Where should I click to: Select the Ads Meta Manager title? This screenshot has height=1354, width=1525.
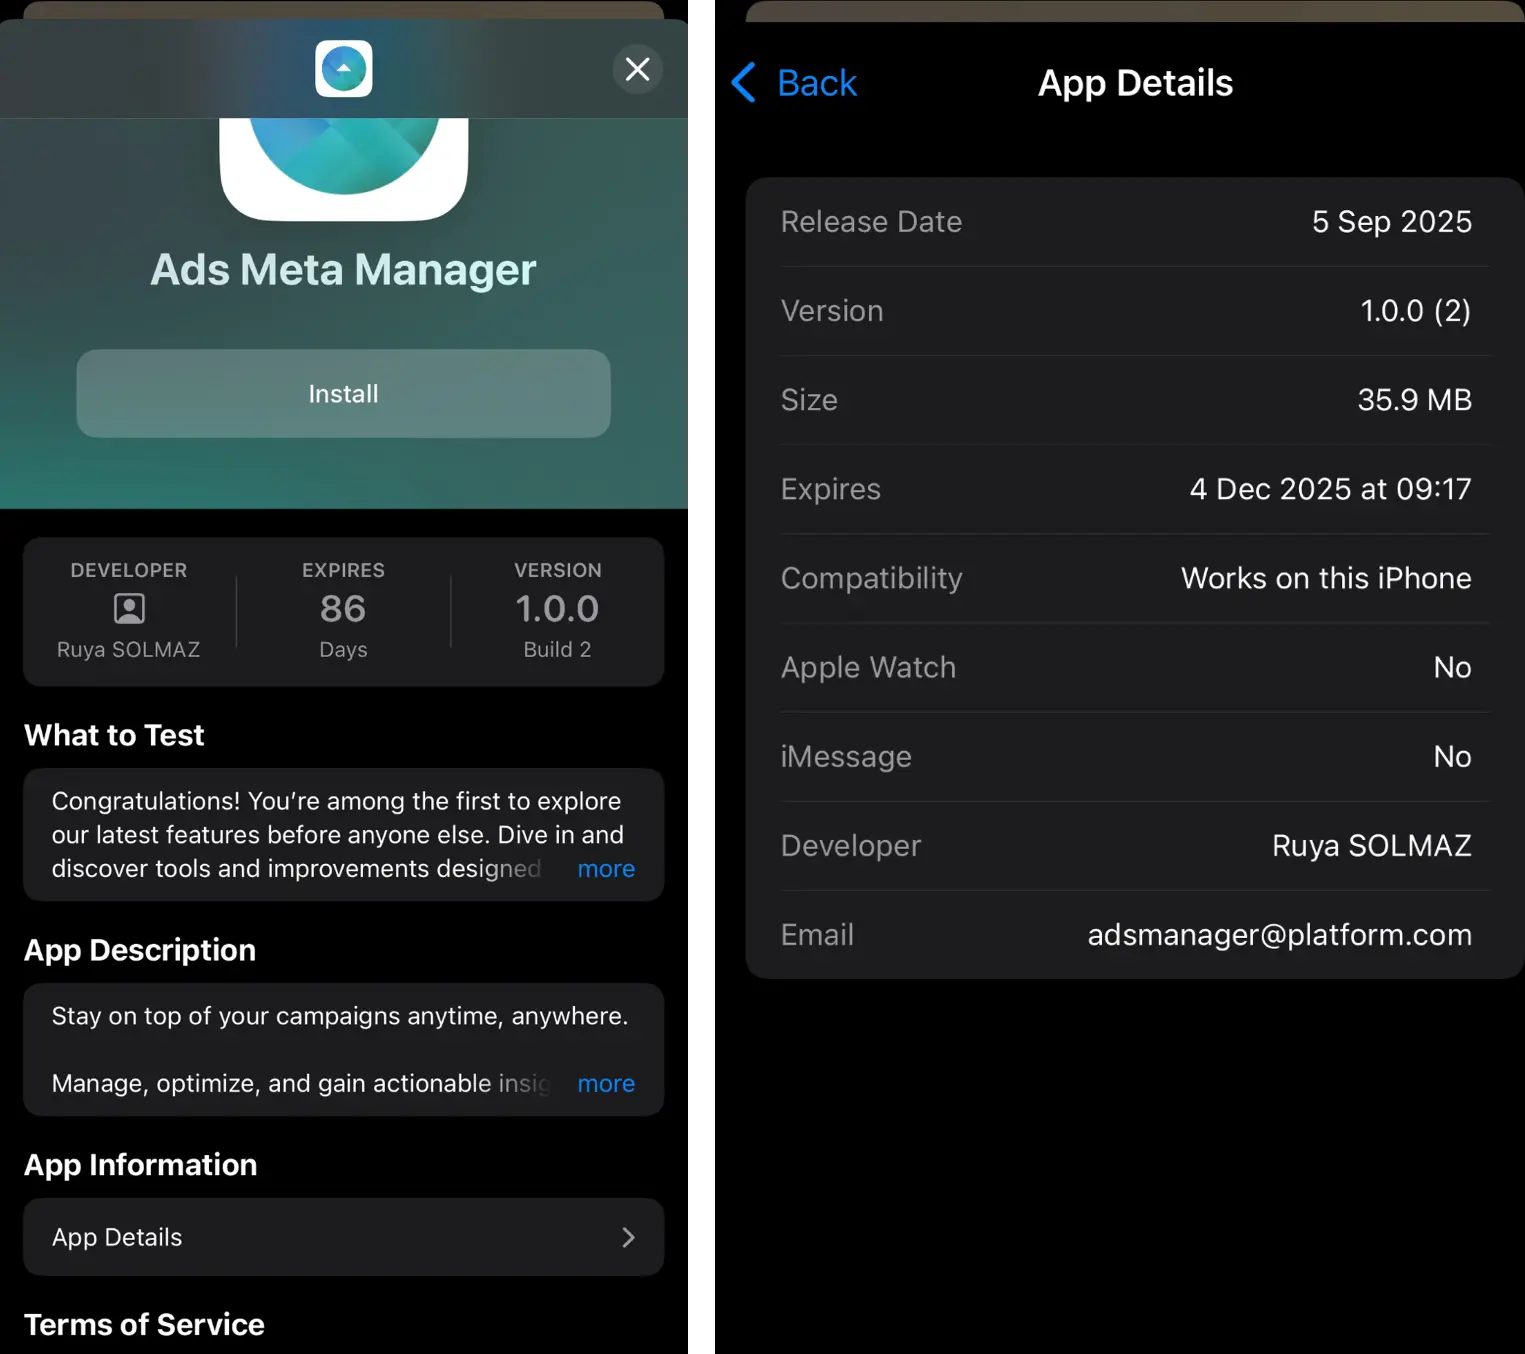343,270
